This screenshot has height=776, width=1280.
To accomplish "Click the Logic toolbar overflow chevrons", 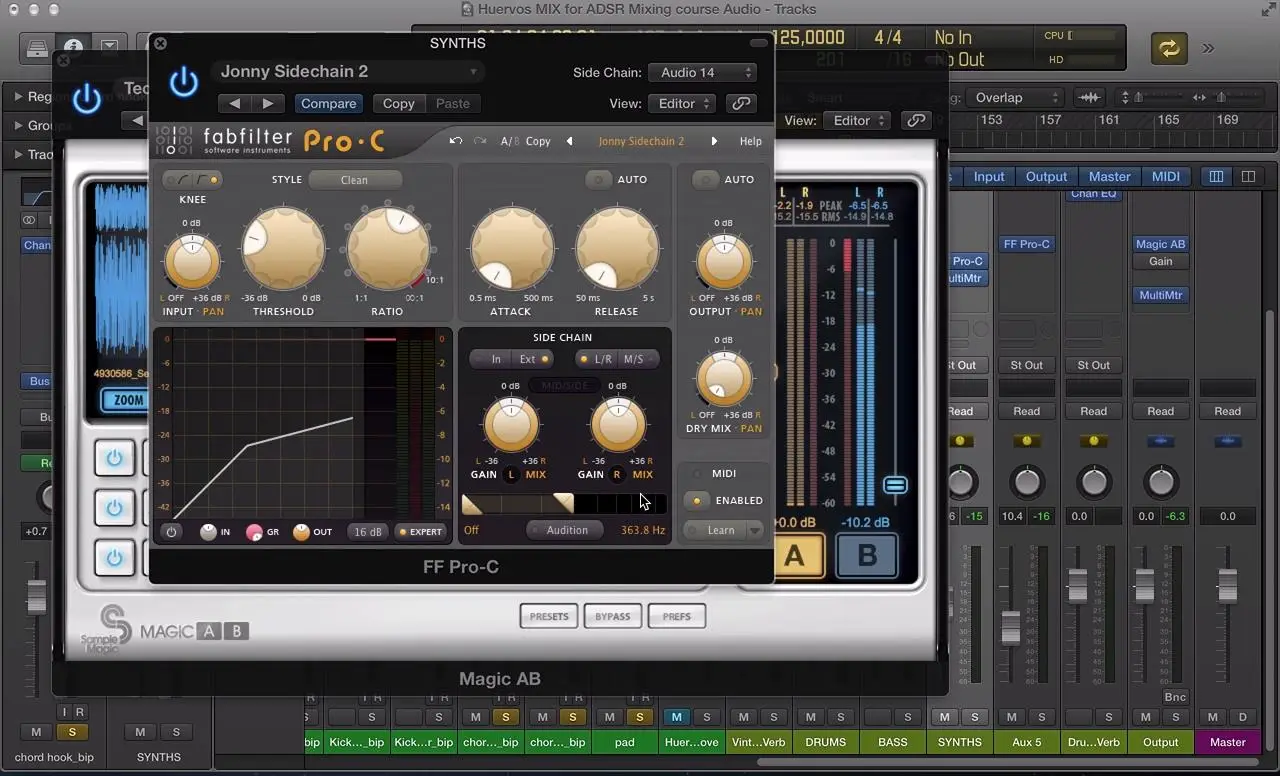I will click(x=1208, y=47).
